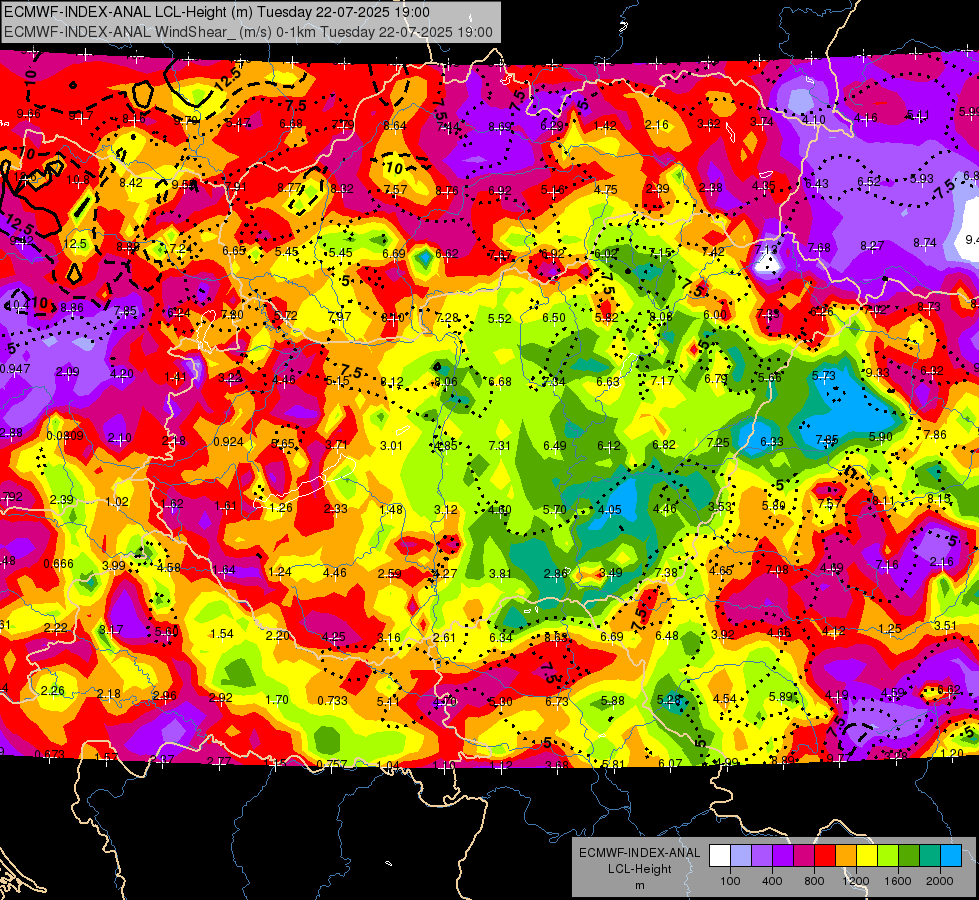Image resolution: width=979 pixels, height=900 pixels.
Task: Click the '9.33' wind shear value
Action: point(877,372)
